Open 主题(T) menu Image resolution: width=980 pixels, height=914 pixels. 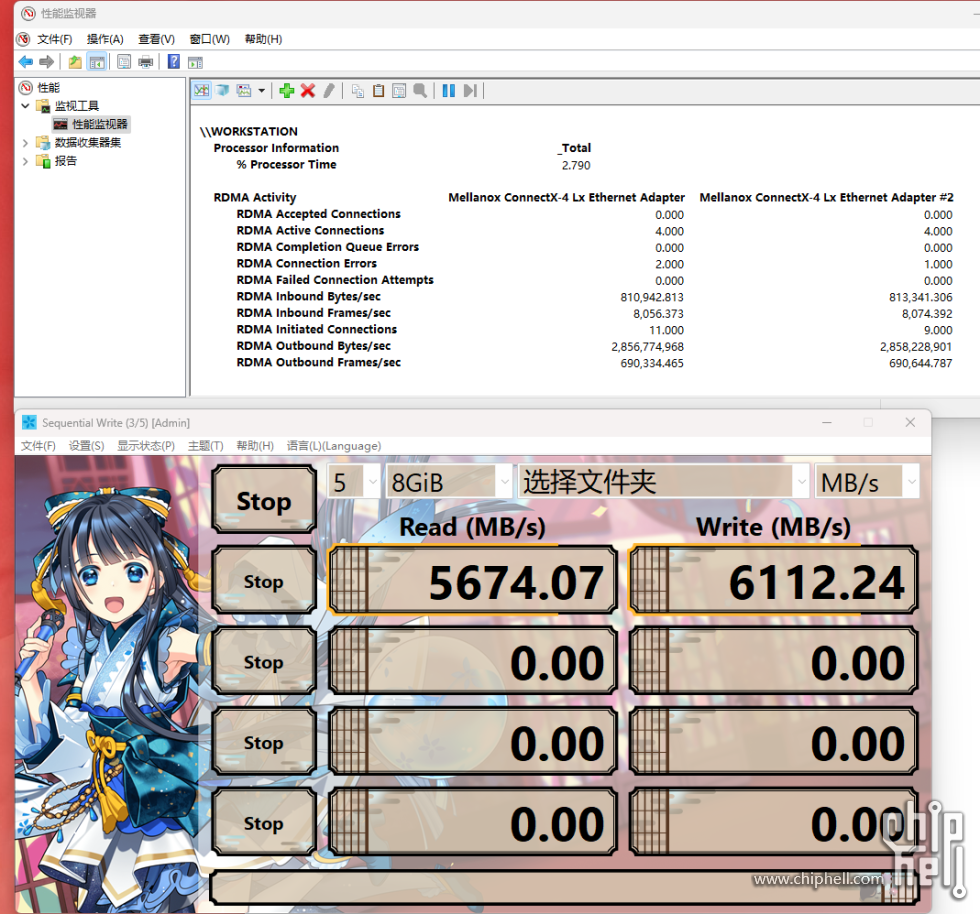click(206, 446)
